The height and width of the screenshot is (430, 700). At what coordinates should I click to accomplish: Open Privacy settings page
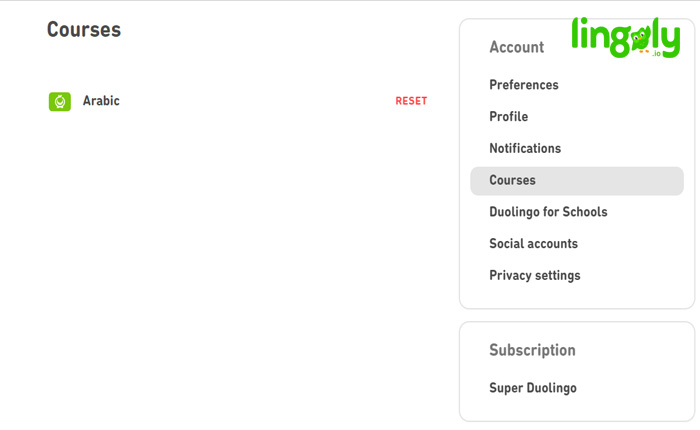point(535,276)
